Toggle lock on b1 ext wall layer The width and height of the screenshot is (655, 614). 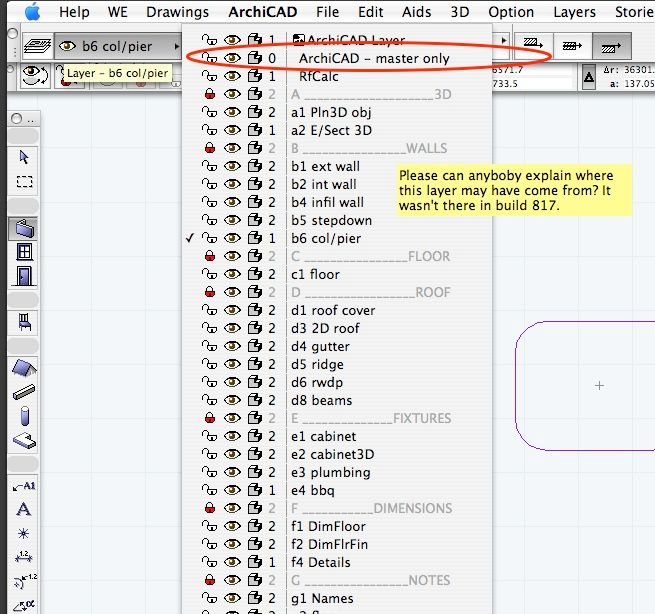209,166
